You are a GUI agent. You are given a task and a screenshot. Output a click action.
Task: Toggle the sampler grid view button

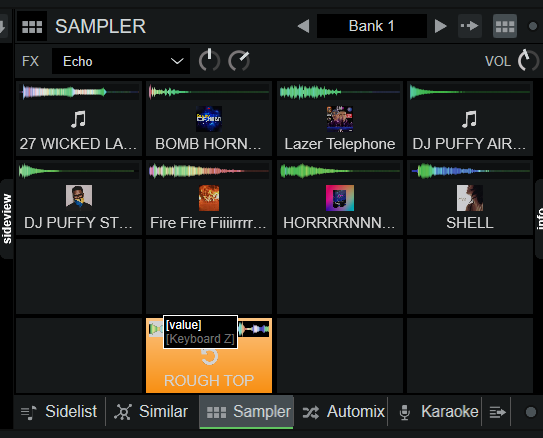coord(505,26)
